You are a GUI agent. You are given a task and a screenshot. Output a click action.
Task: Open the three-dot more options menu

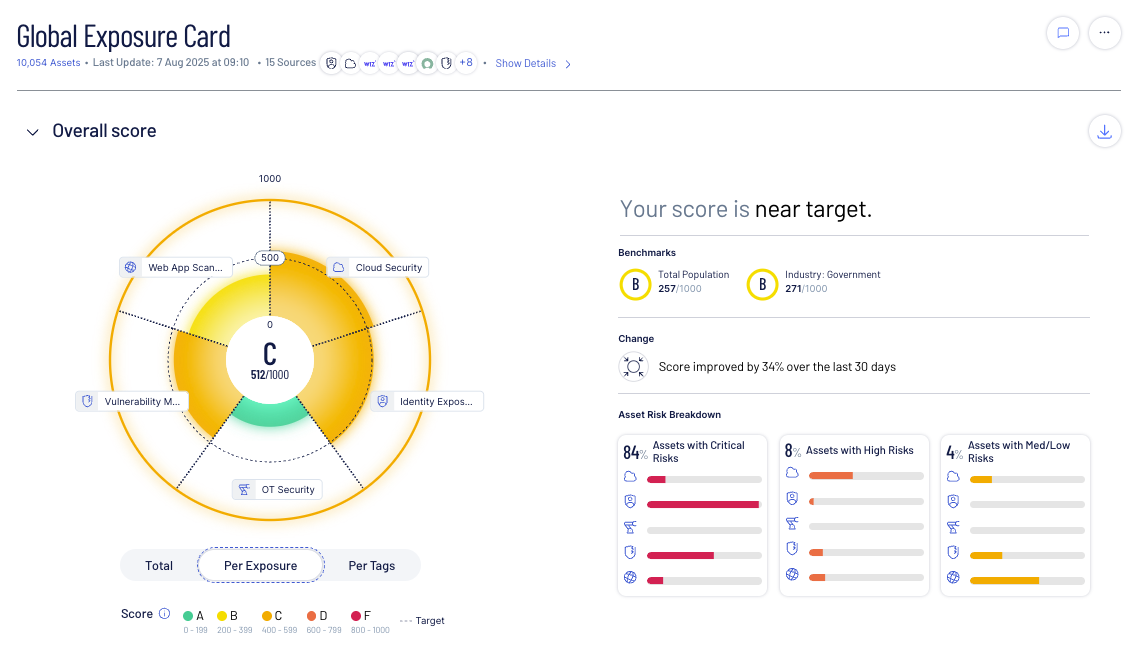click(x=1104, y=33)
